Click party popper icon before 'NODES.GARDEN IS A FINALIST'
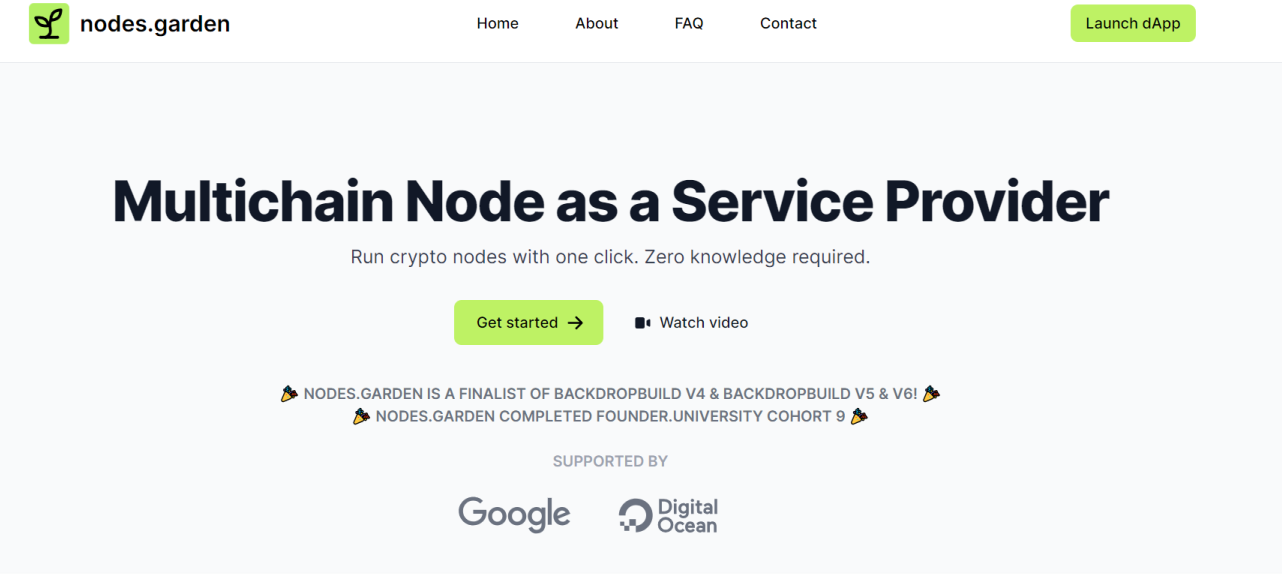This screenshot has height=575, width=1282. tap(289, 394)
